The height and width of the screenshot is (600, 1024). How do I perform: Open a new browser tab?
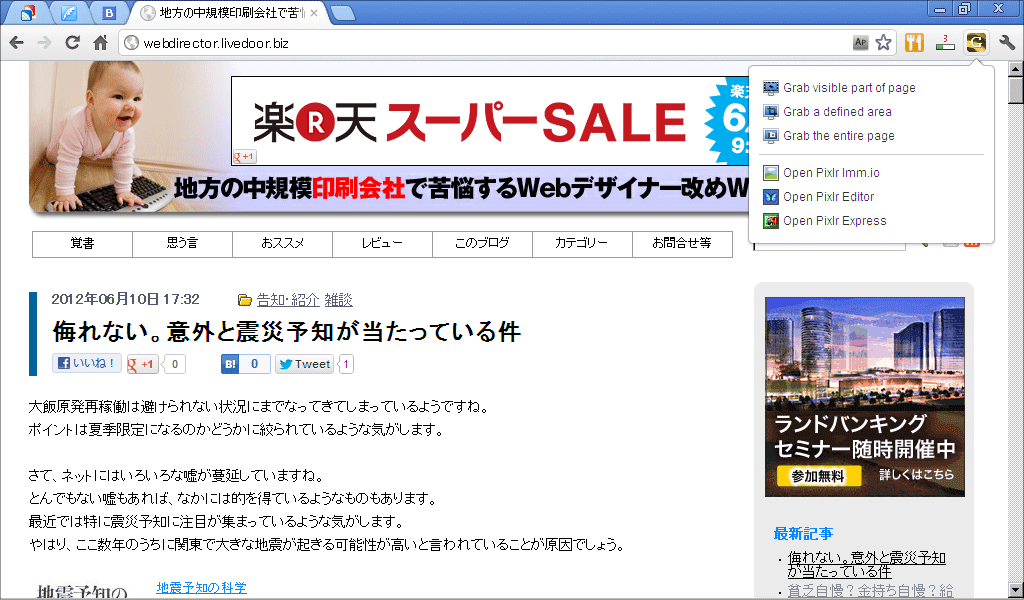pyautogui.click(x=343, y=12)
